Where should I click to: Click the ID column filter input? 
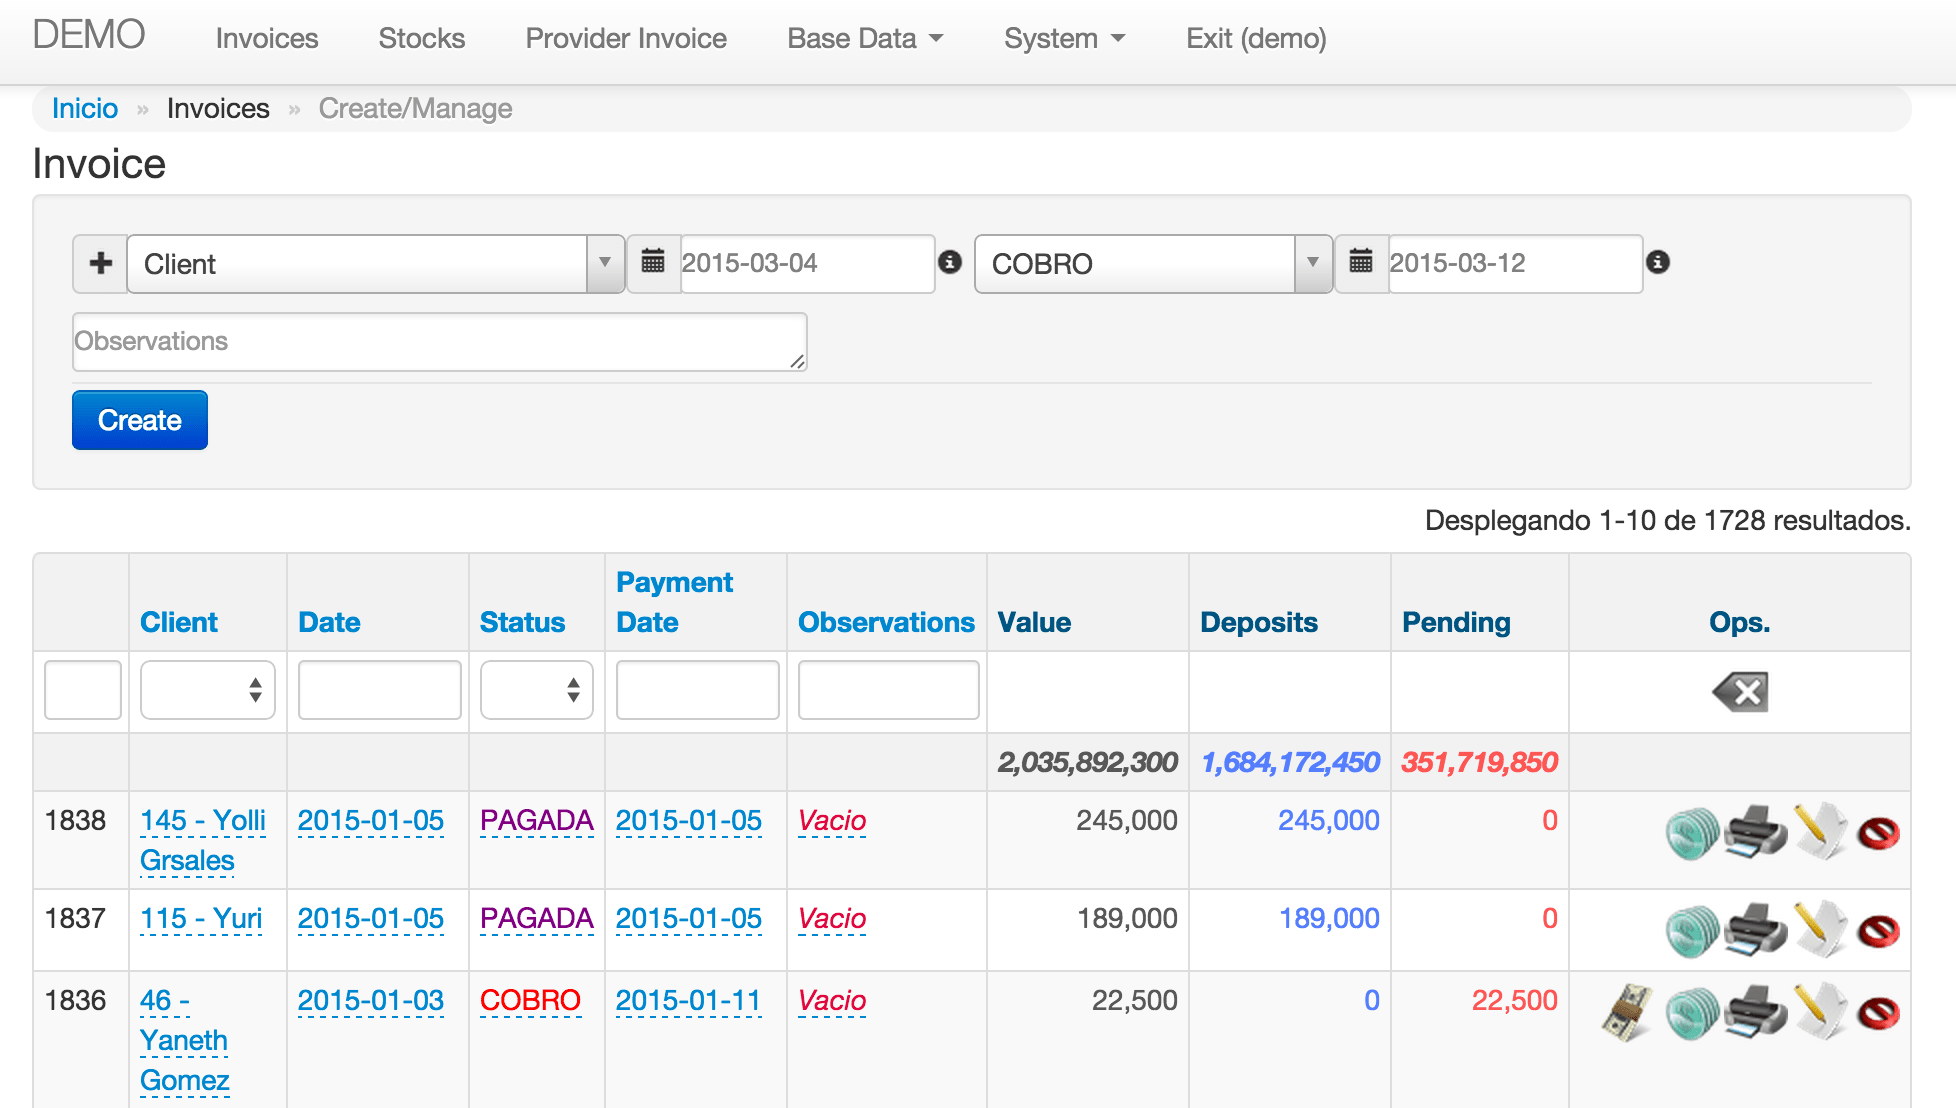[83, 690]
